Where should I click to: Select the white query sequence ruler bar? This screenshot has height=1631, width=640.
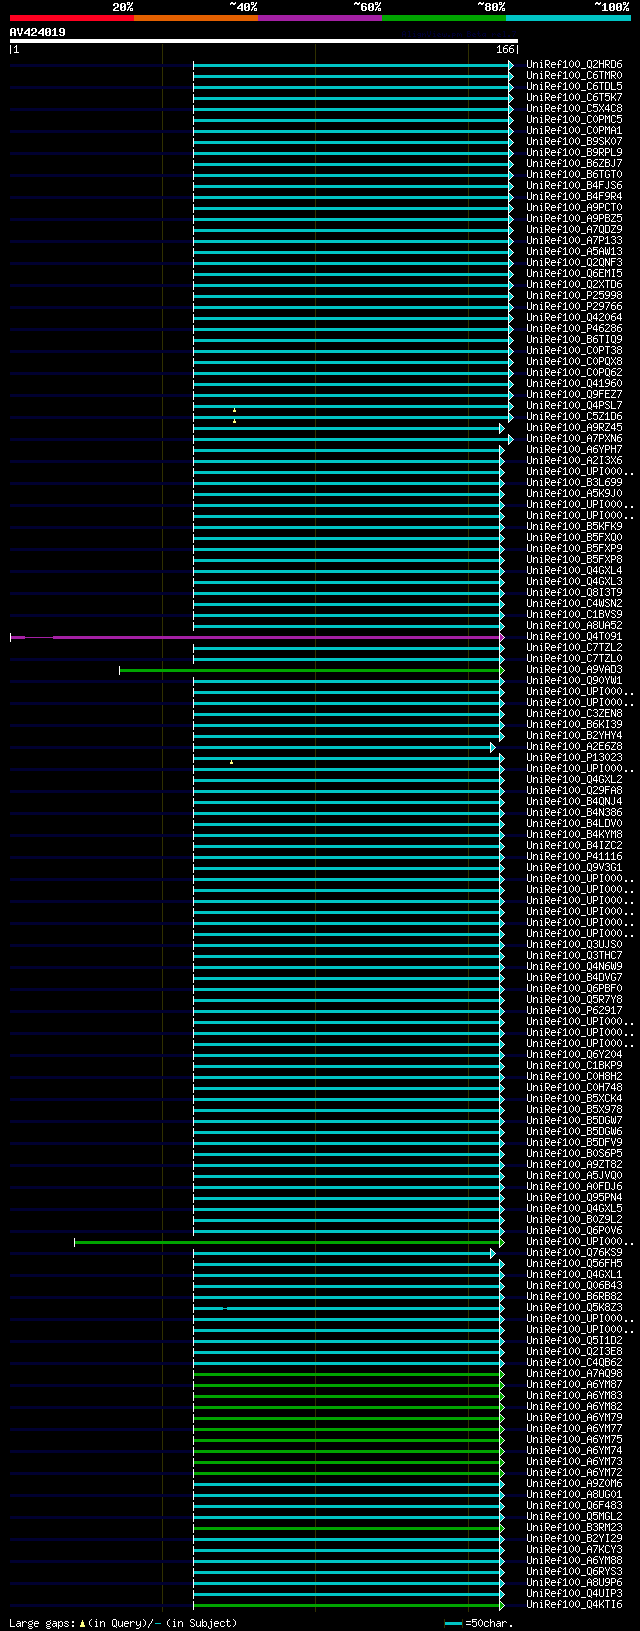click(263, 41)
